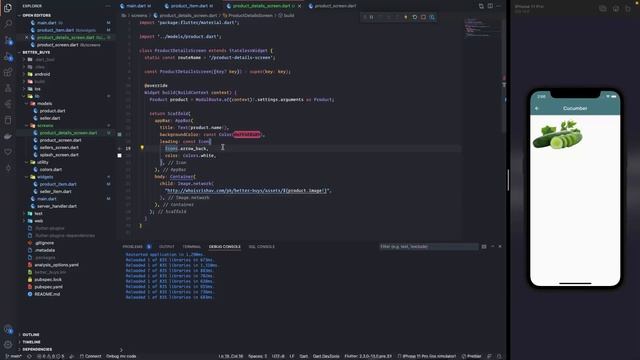Expand the web folder

(x=38, y=221)
